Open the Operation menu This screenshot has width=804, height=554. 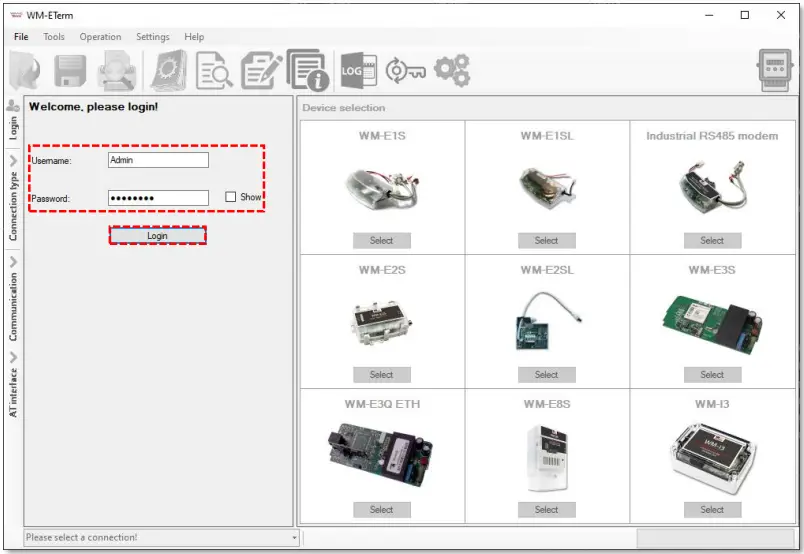(x=100, y=37)
